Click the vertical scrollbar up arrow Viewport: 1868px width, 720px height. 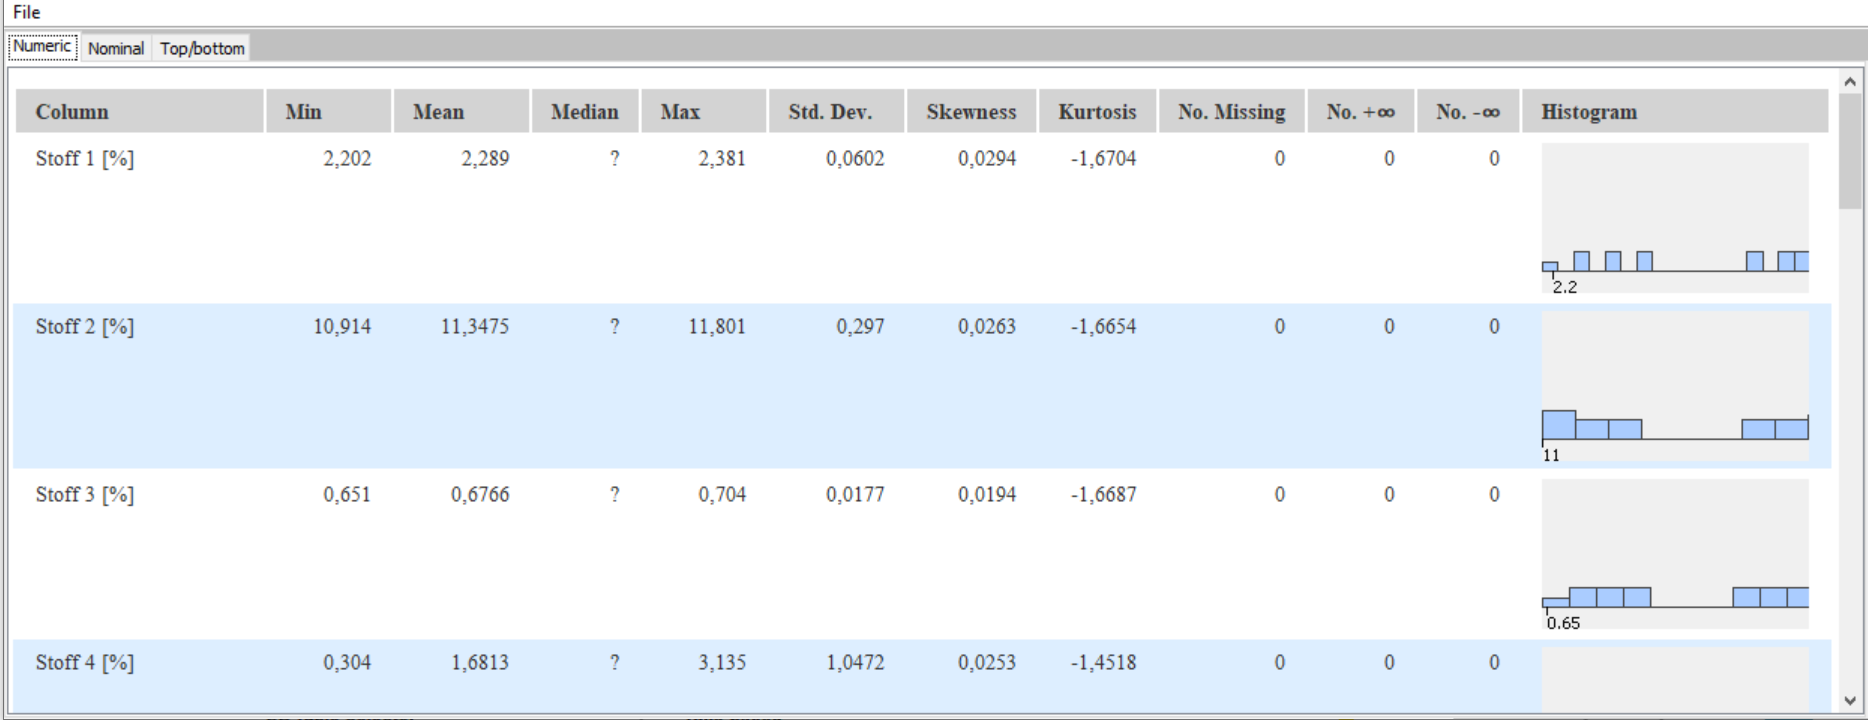(1849, 82)
